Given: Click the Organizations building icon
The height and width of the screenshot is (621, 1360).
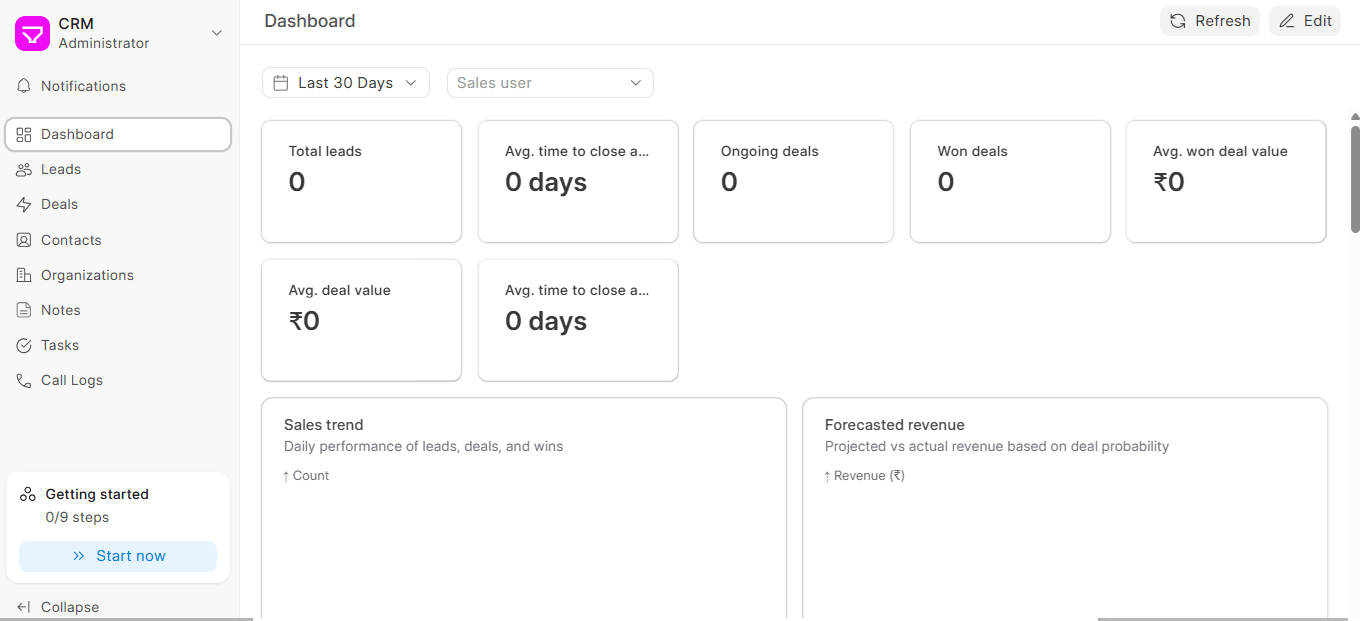Looking at the screenshot, I should (24, 275).
